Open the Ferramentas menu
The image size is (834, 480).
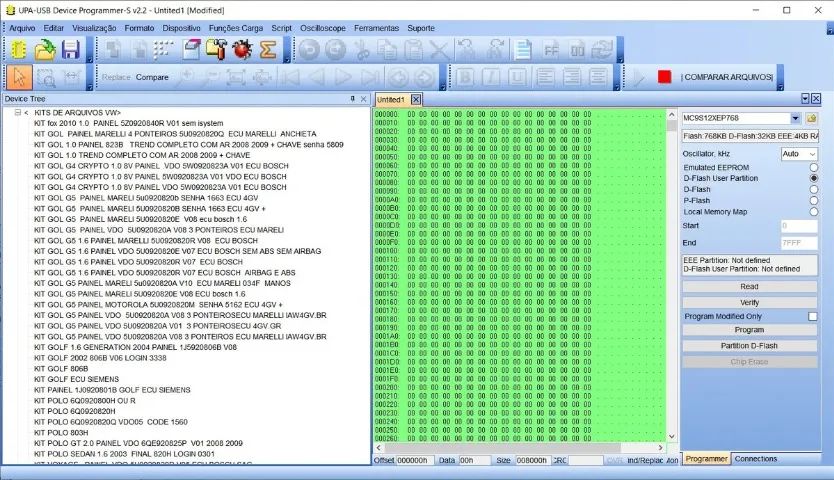[x=376, y=28]
